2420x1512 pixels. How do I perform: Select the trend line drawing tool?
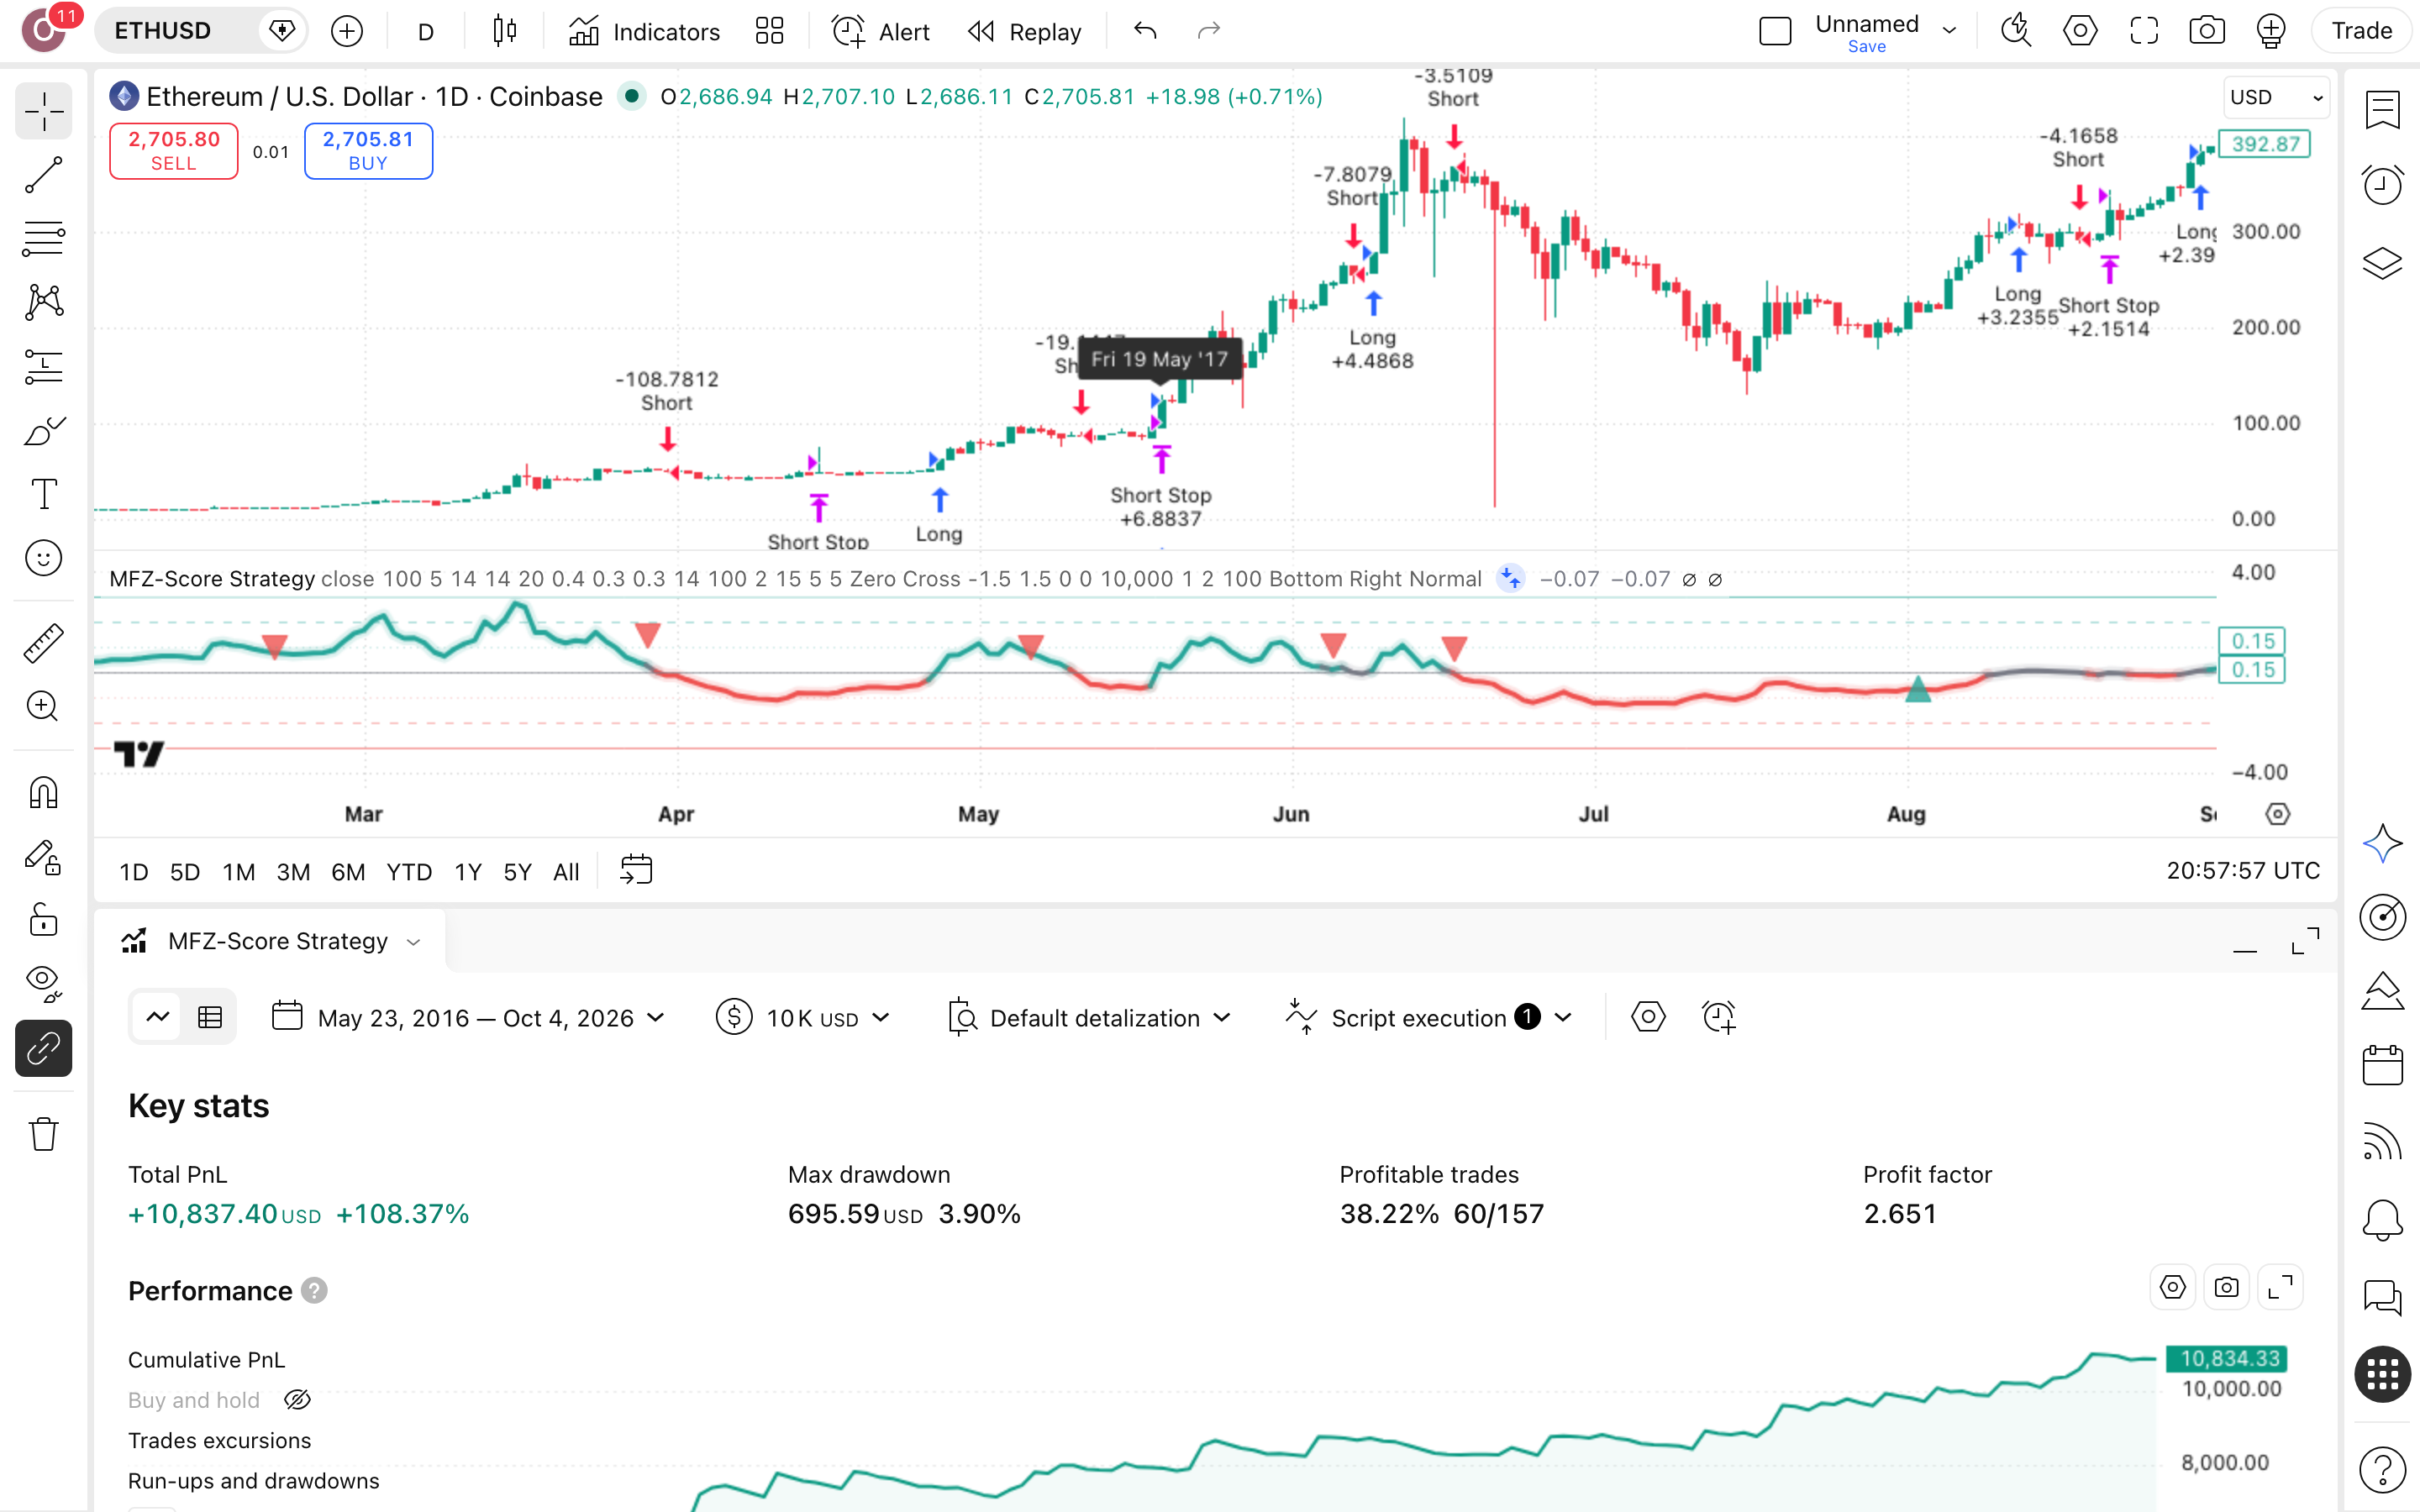point(43,174)
